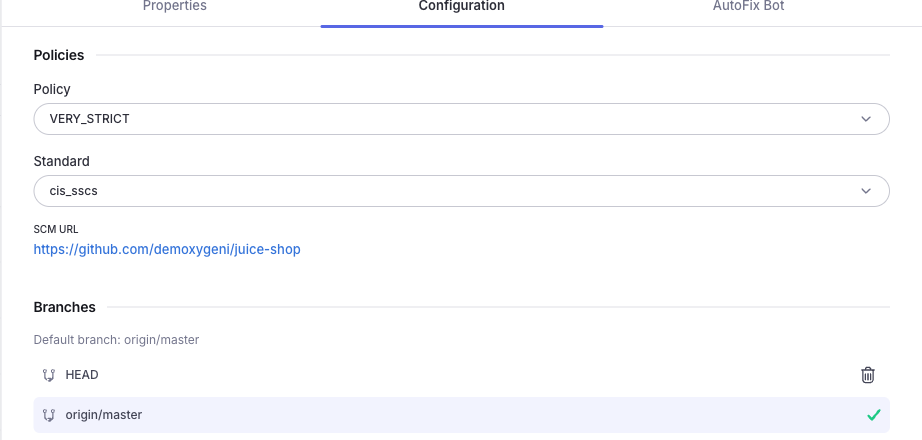Open the juice-shop GitHub SCM URL link
The image size is (922, 440).
[x=167, y=249]
